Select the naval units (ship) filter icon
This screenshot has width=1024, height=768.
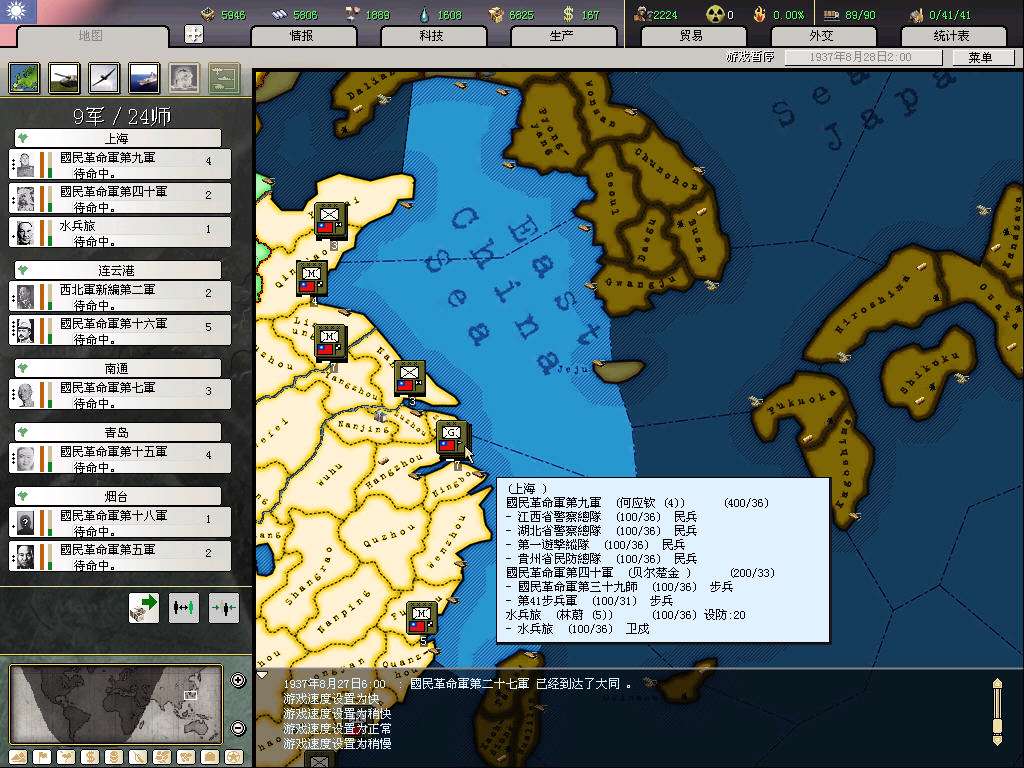coord(144,78)
